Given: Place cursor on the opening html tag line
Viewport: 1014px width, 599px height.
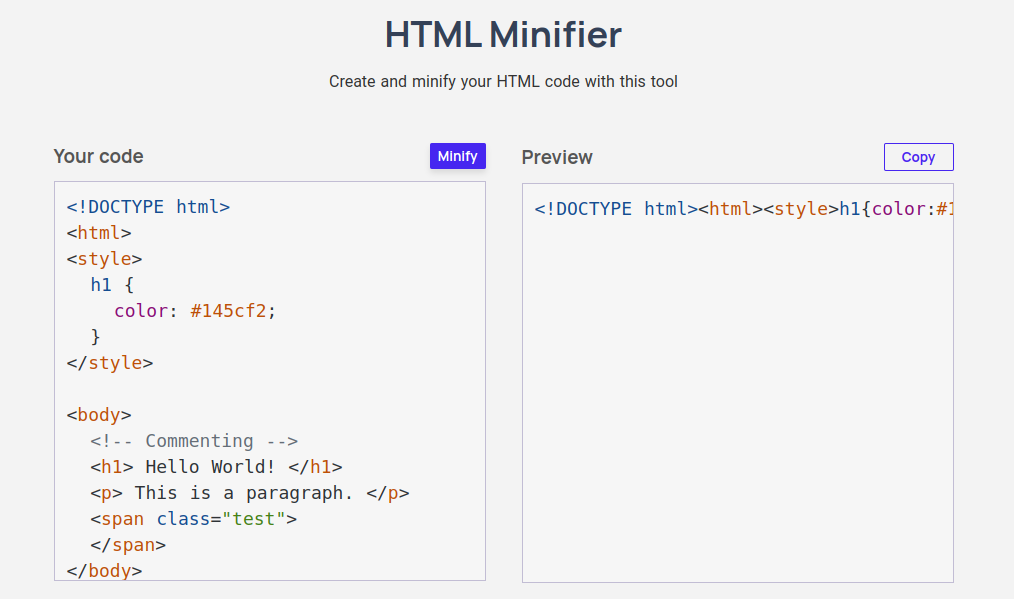Looking at the screenshot, I should coord(99,233).
